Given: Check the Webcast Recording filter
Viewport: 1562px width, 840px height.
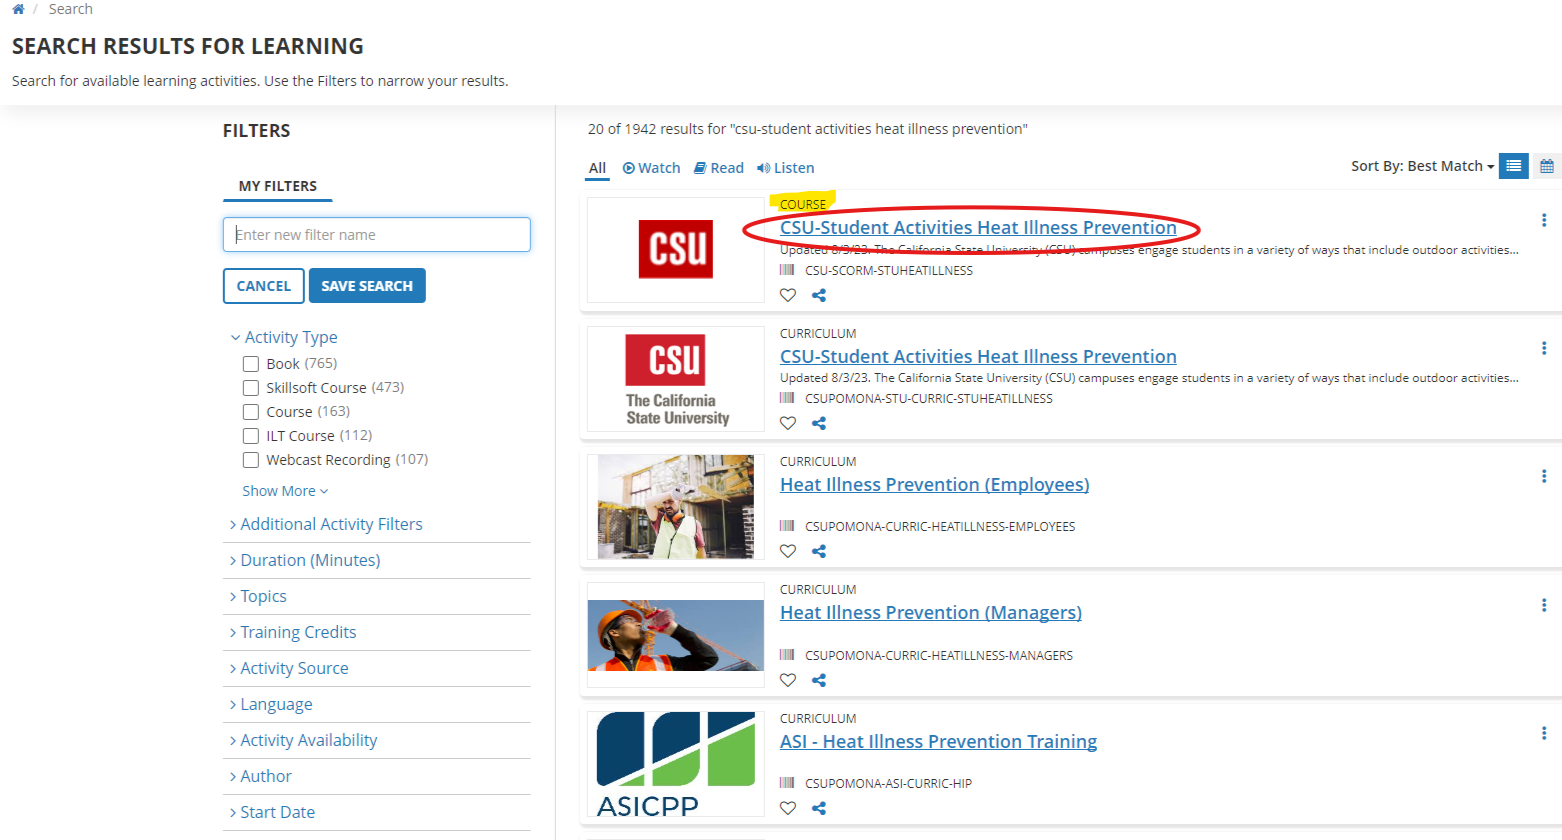Looking at the screenshot, I should 251,460.
